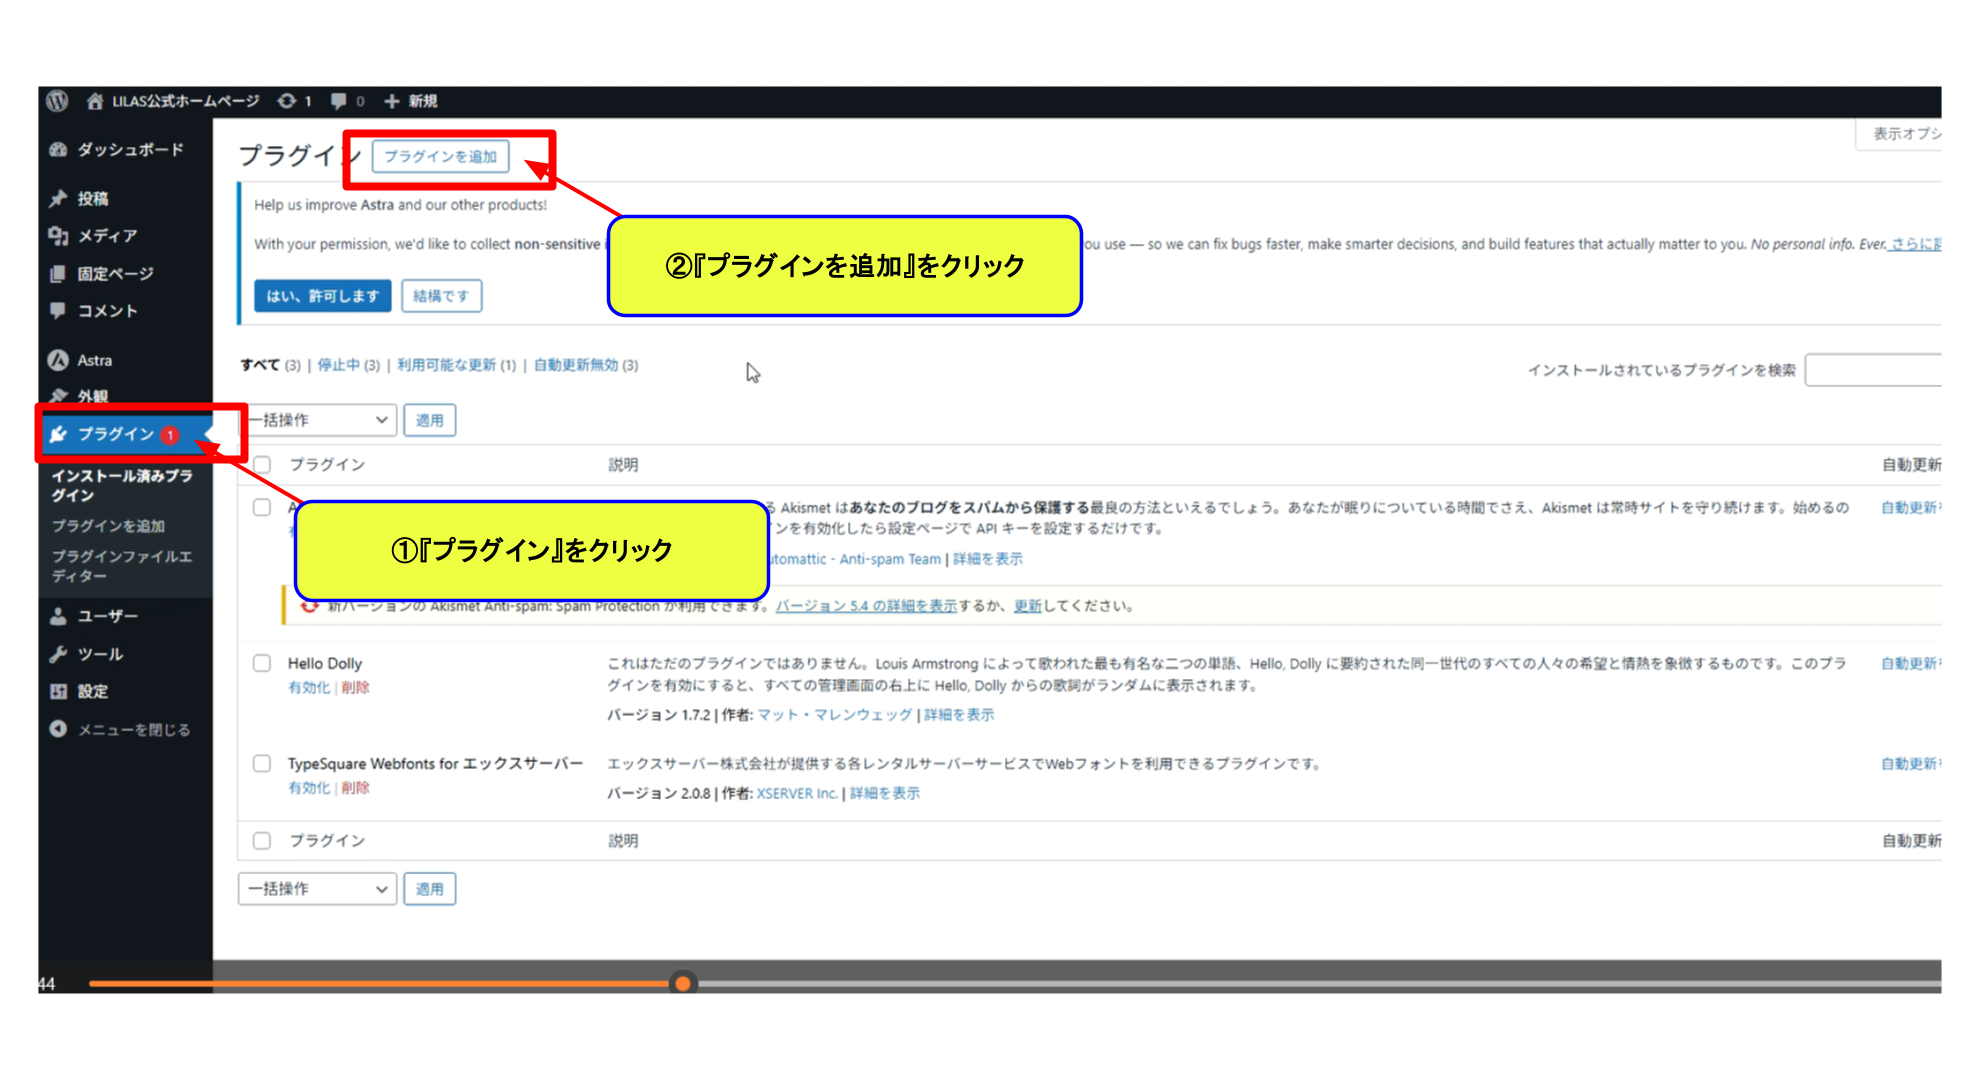Viewport: 1980px width, 1080px height.
Task: Filter plugins by 停止中
Action: (338, 365)
